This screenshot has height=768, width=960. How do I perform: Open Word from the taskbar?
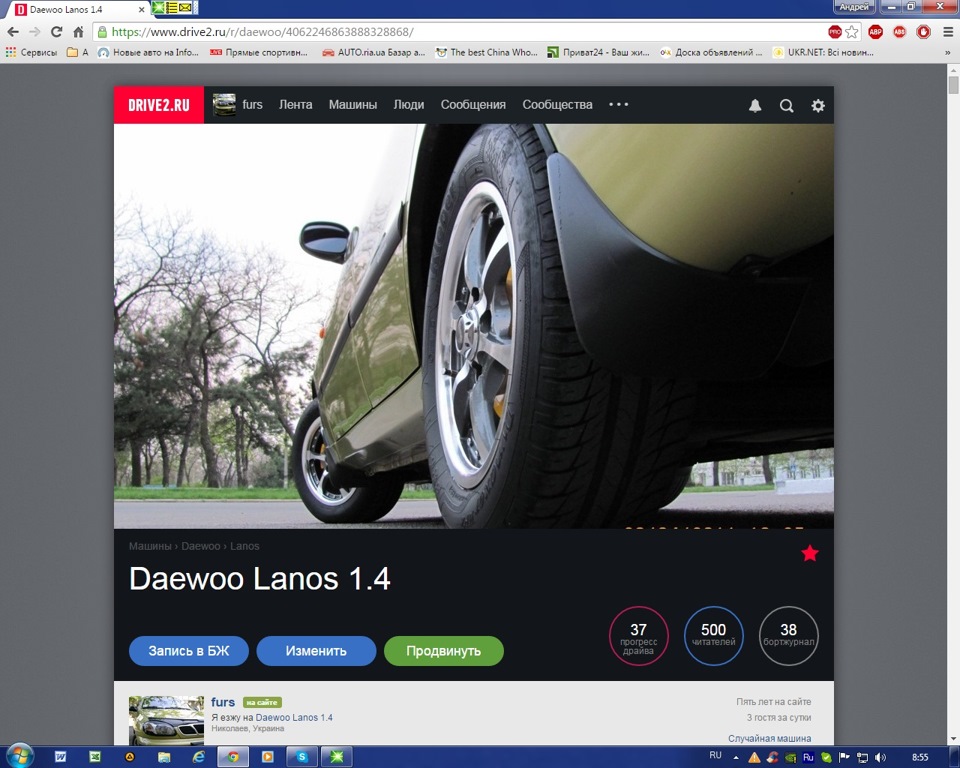pos(61,757)
